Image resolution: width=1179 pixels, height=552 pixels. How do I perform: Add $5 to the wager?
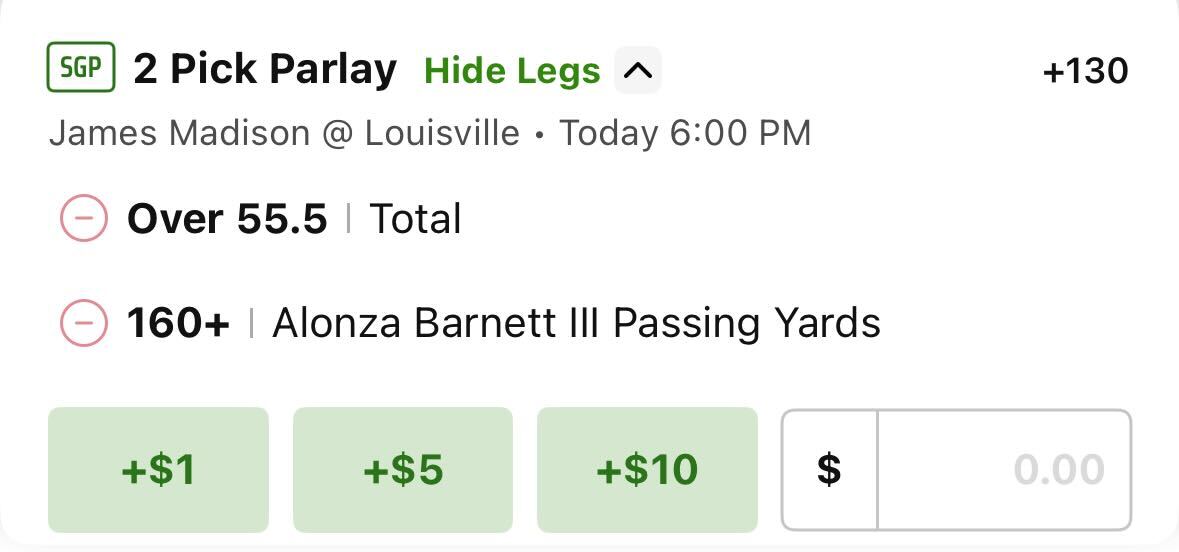(403, 470)
